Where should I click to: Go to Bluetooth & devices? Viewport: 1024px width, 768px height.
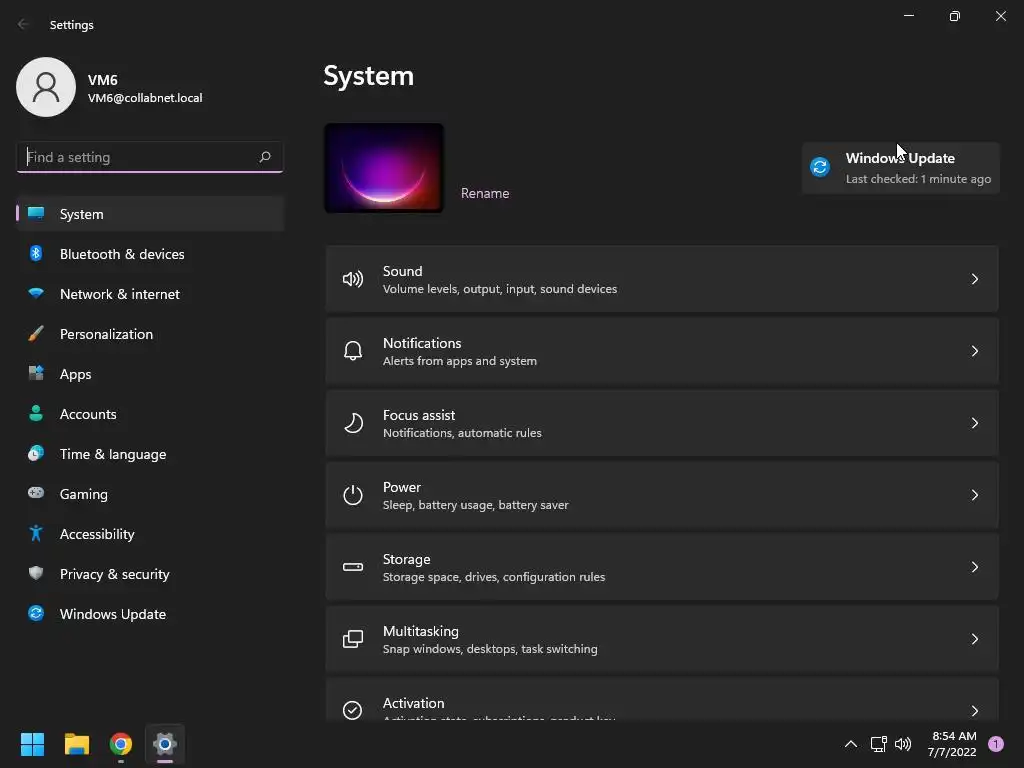pos(150,253)
